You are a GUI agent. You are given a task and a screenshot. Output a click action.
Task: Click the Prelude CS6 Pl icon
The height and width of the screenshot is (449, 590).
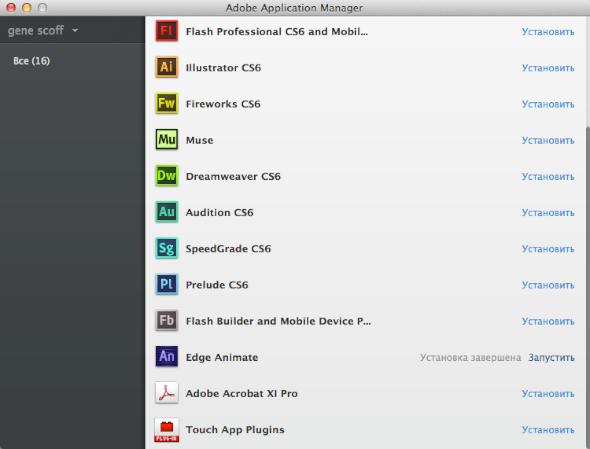167,284
